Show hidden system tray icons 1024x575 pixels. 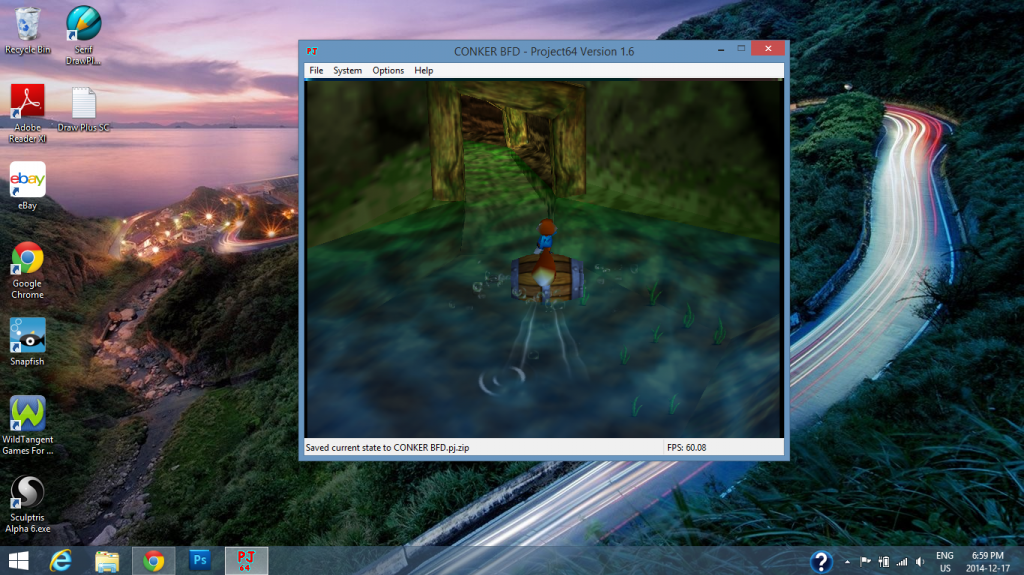[848, 561]
